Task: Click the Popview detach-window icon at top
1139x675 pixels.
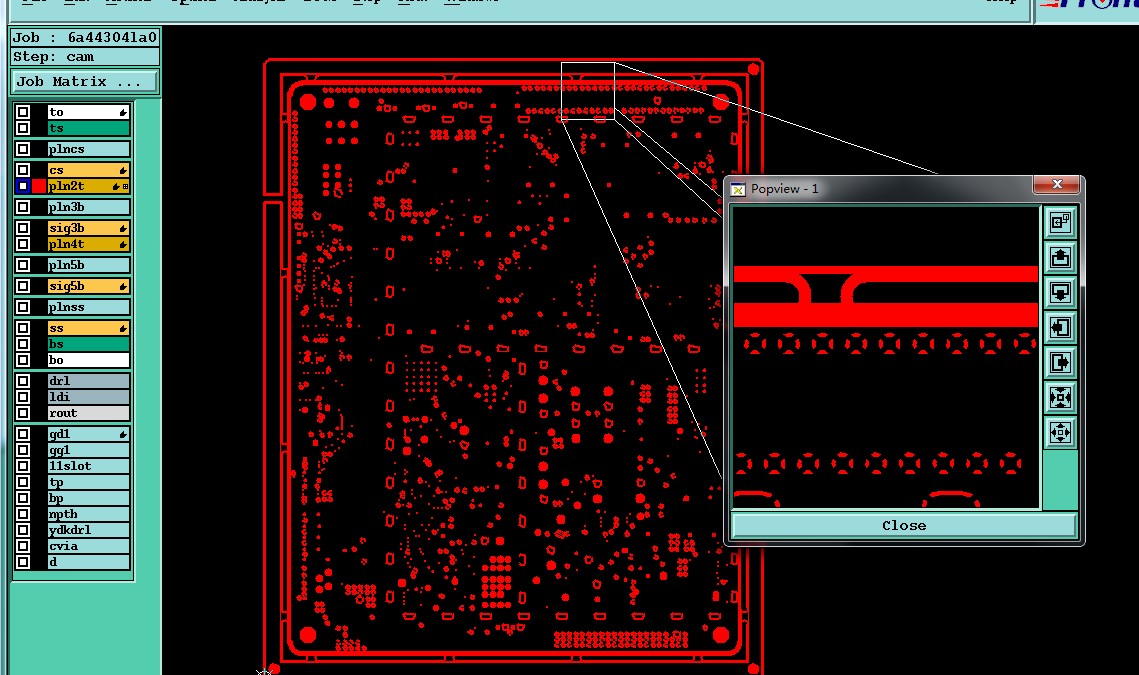Action: (1060, 222)
